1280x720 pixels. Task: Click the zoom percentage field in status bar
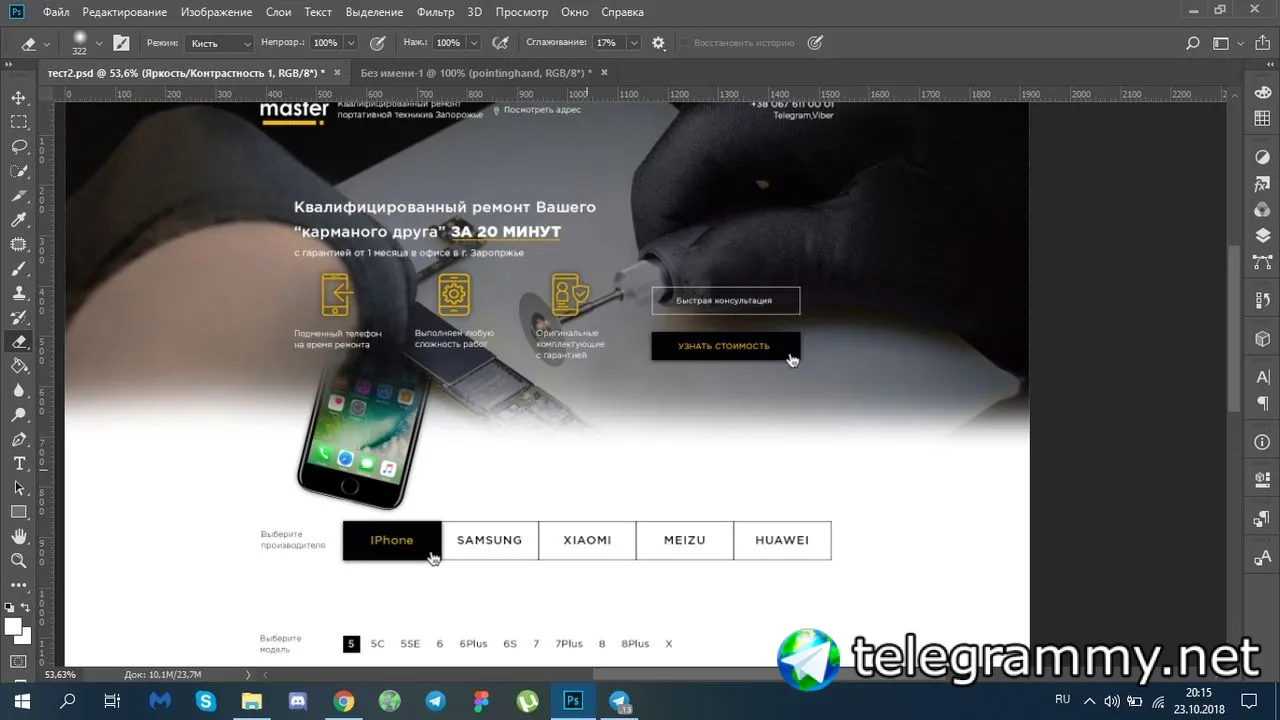pyautogui.click(x=60, y=675)
